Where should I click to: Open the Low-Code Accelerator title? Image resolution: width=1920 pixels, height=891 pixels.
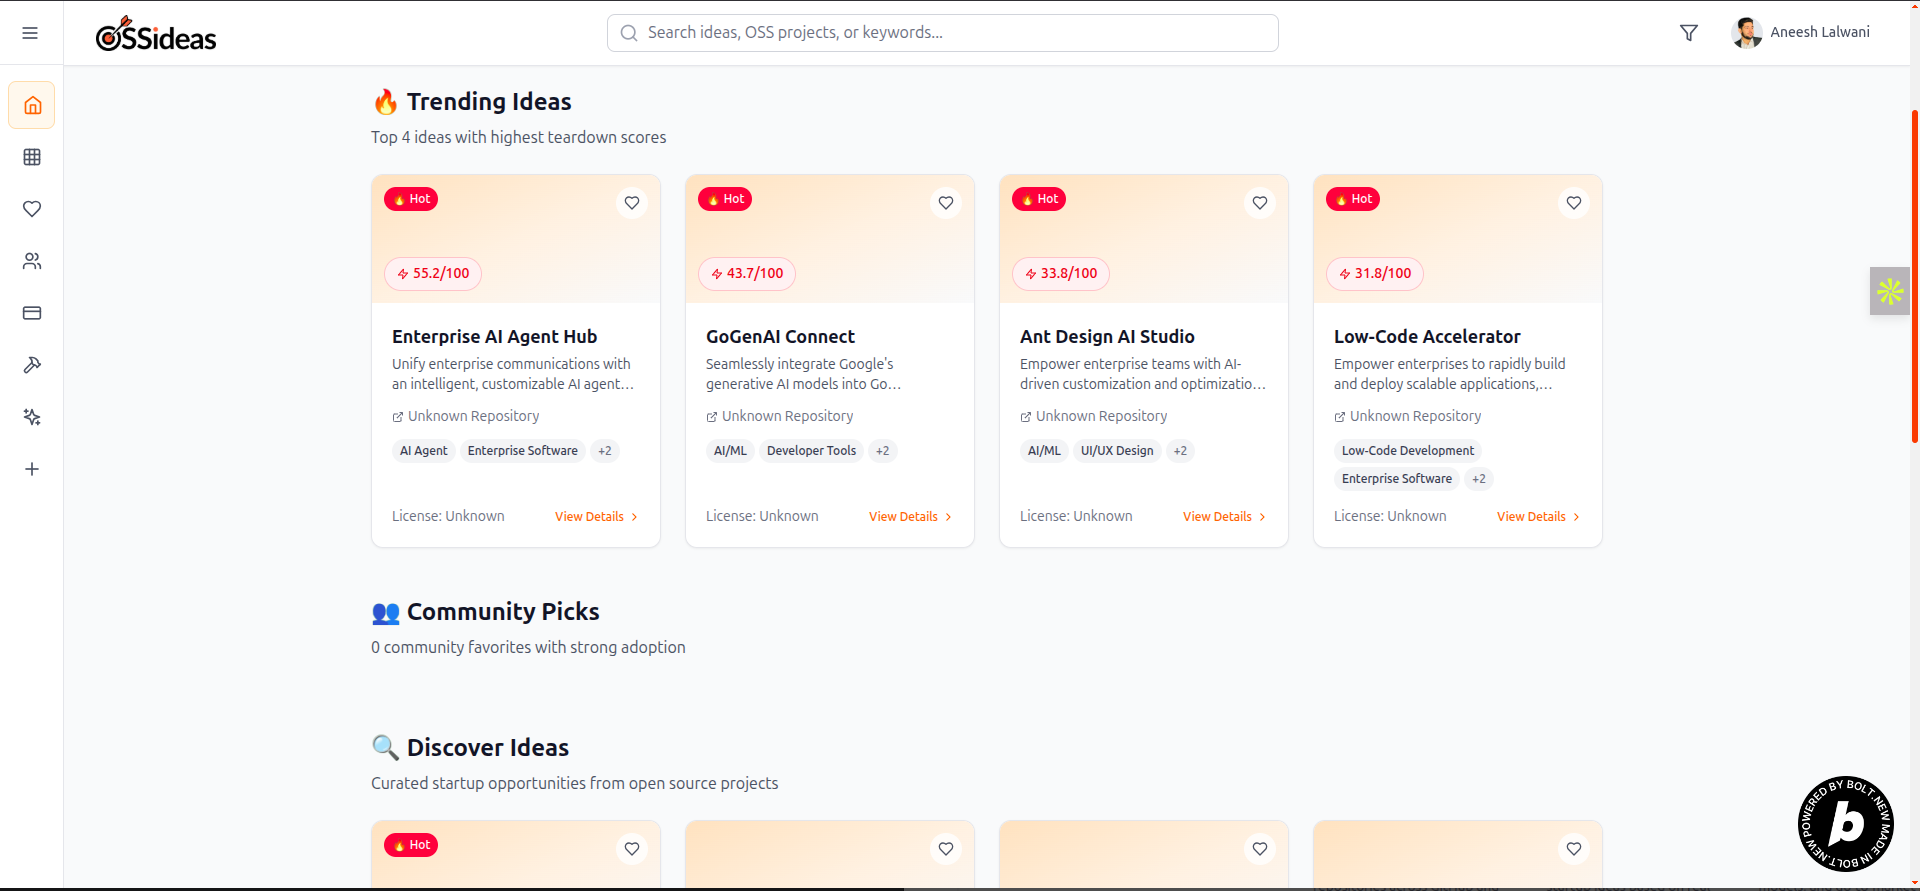1427,337
